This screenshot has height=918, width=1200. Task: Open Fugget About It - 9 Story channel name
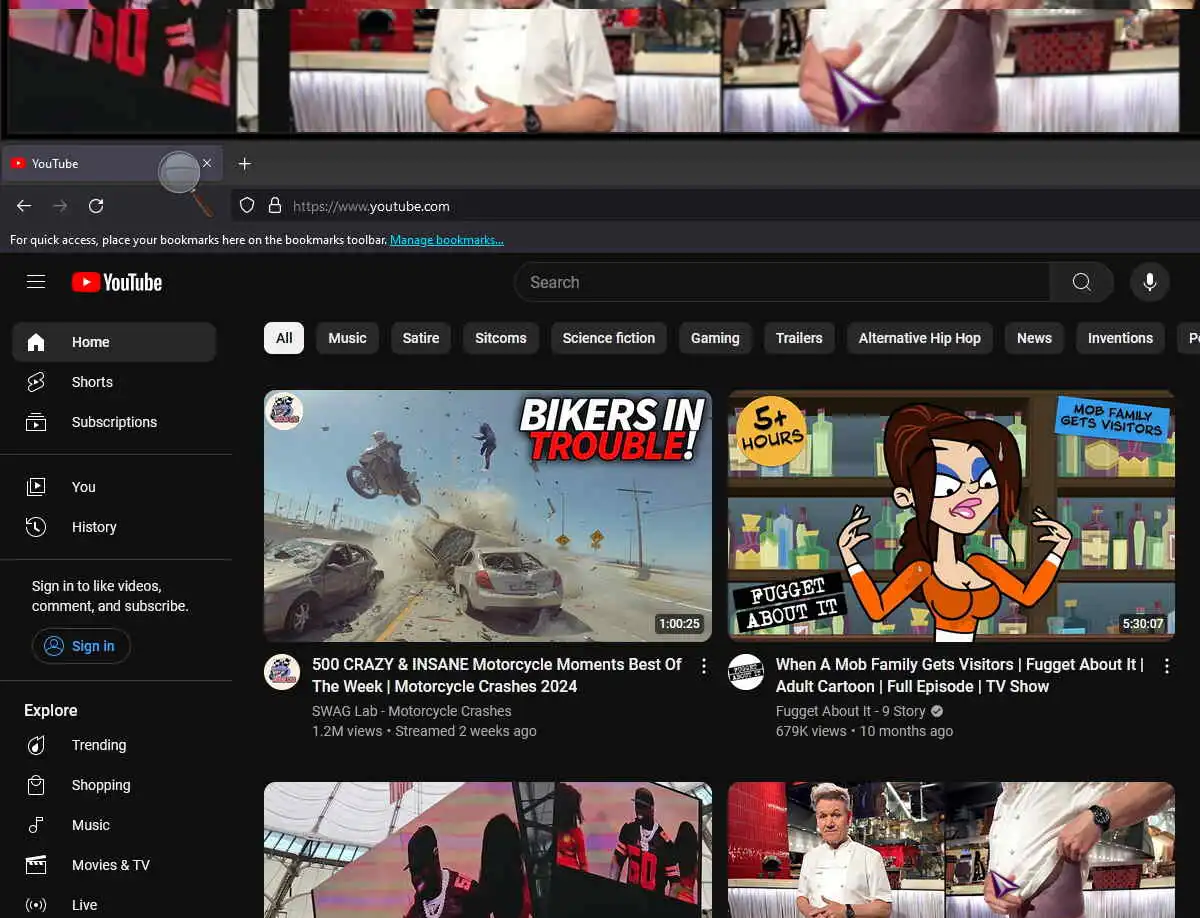[x=851, y=711]
